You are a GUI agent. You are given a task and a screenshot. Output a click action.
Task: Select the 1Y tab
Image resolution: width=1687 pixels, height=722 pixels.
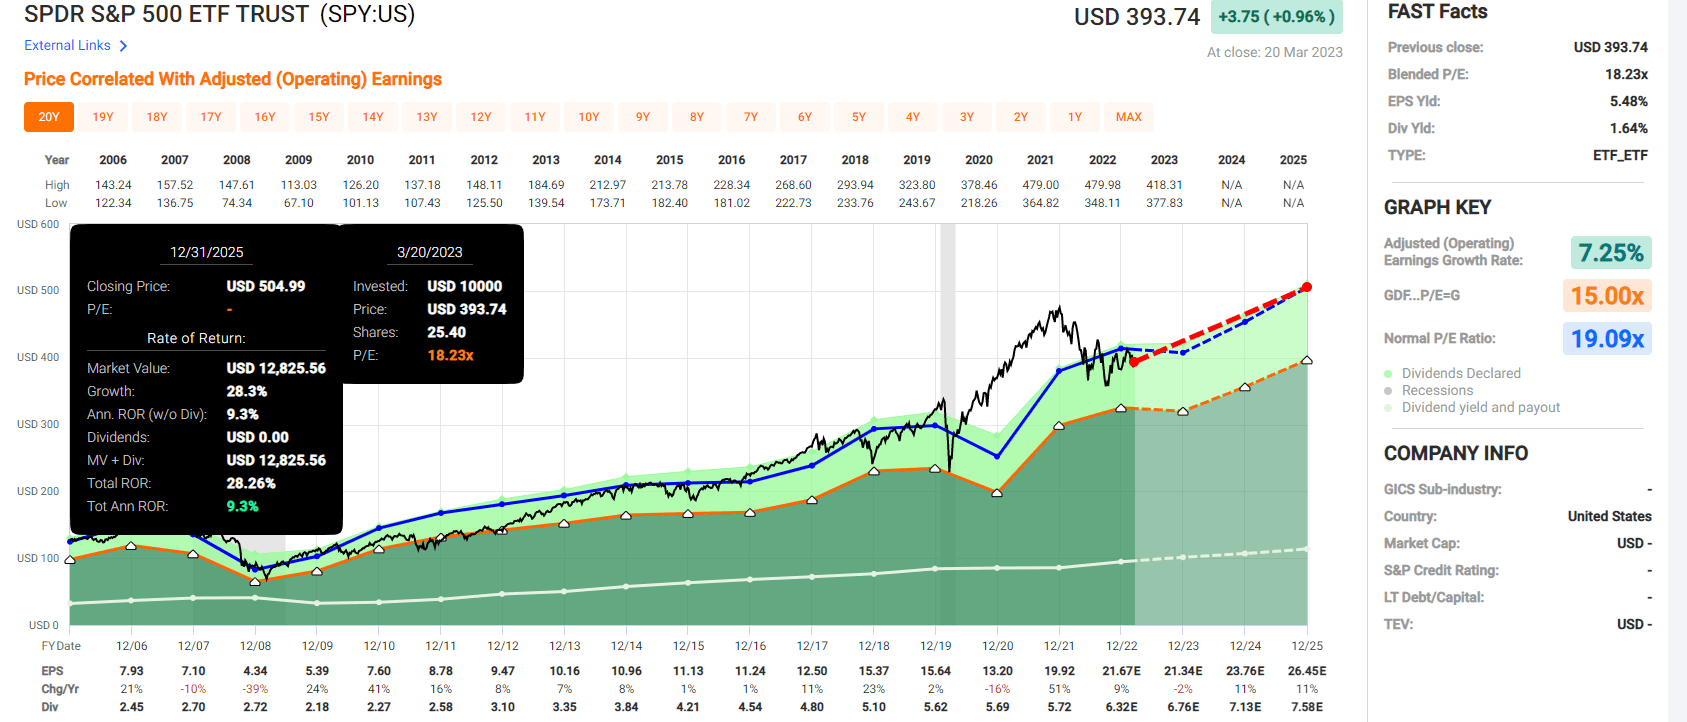[1075, 117]
